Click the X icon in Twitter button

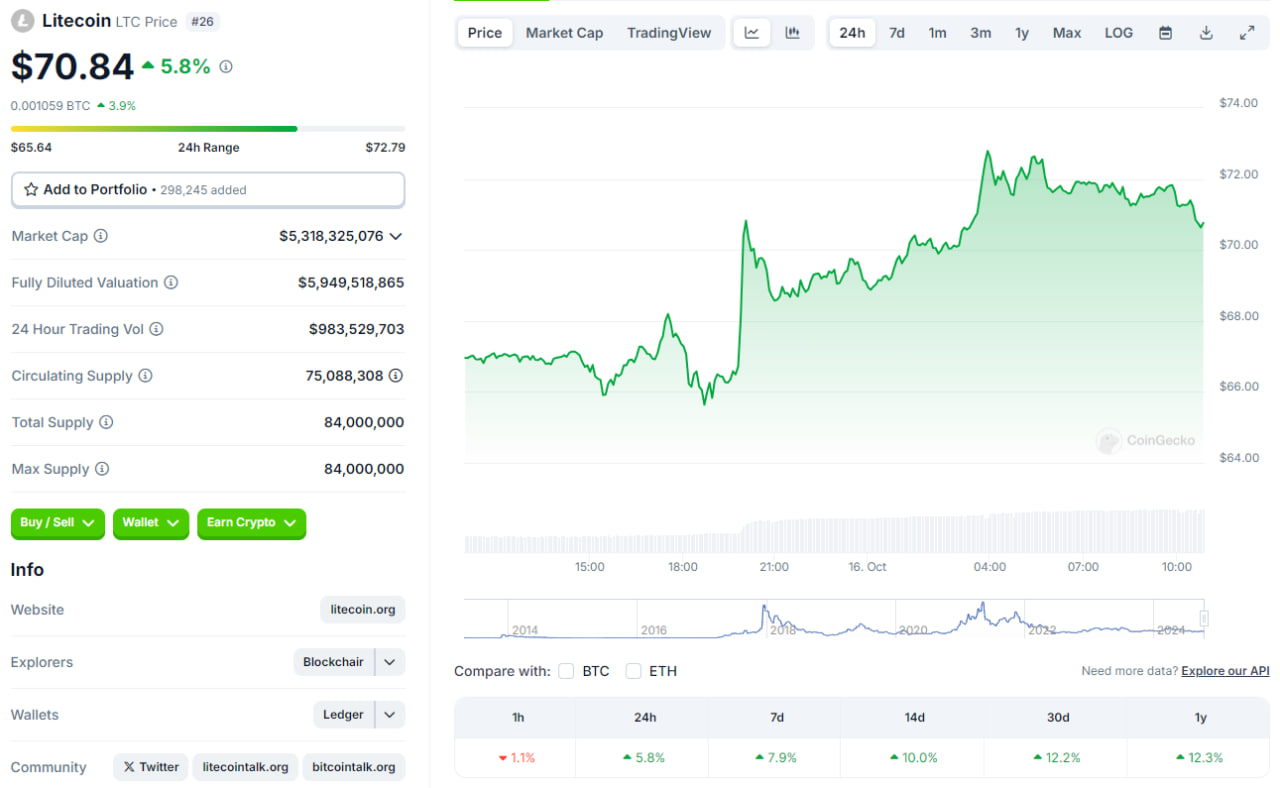(129, 767)
